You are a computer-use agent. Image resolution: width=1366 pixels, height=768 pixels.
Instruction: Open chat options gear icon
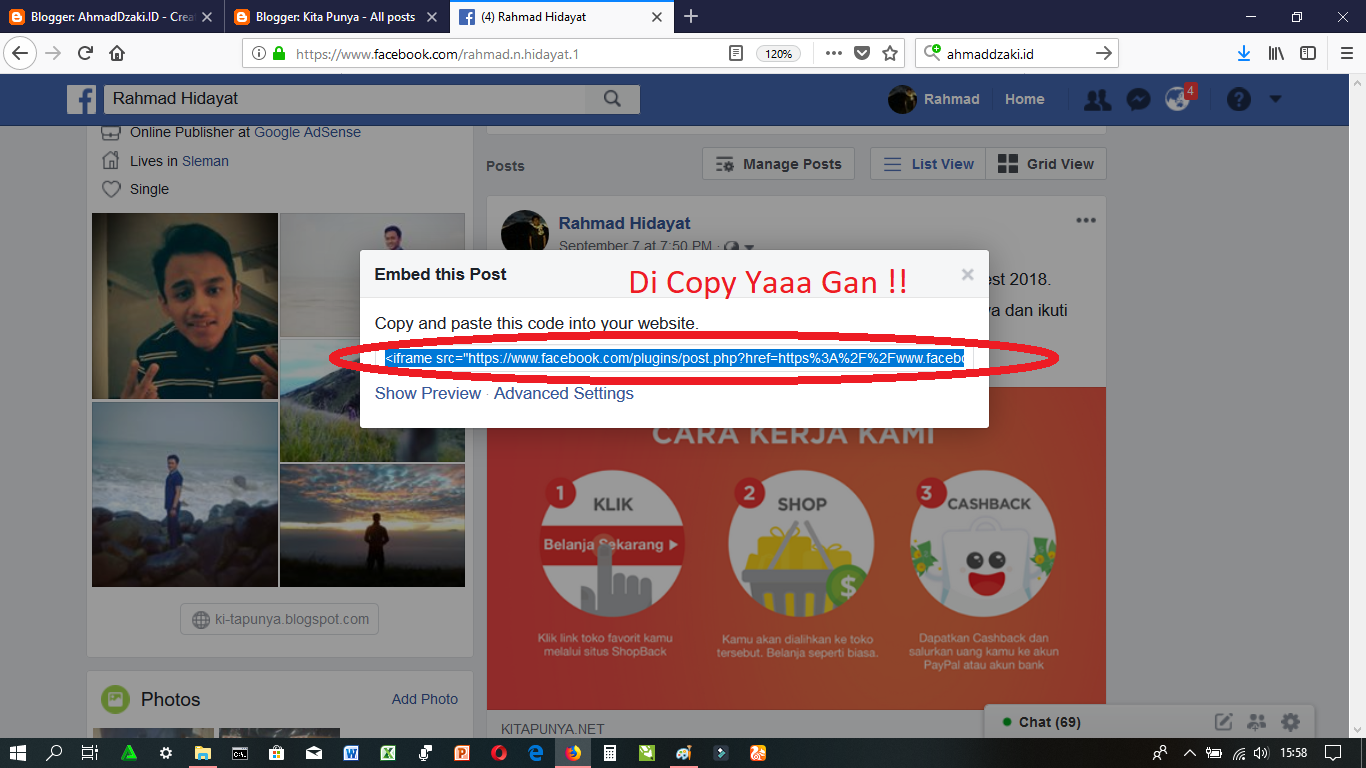click(x=1291, y=722)
